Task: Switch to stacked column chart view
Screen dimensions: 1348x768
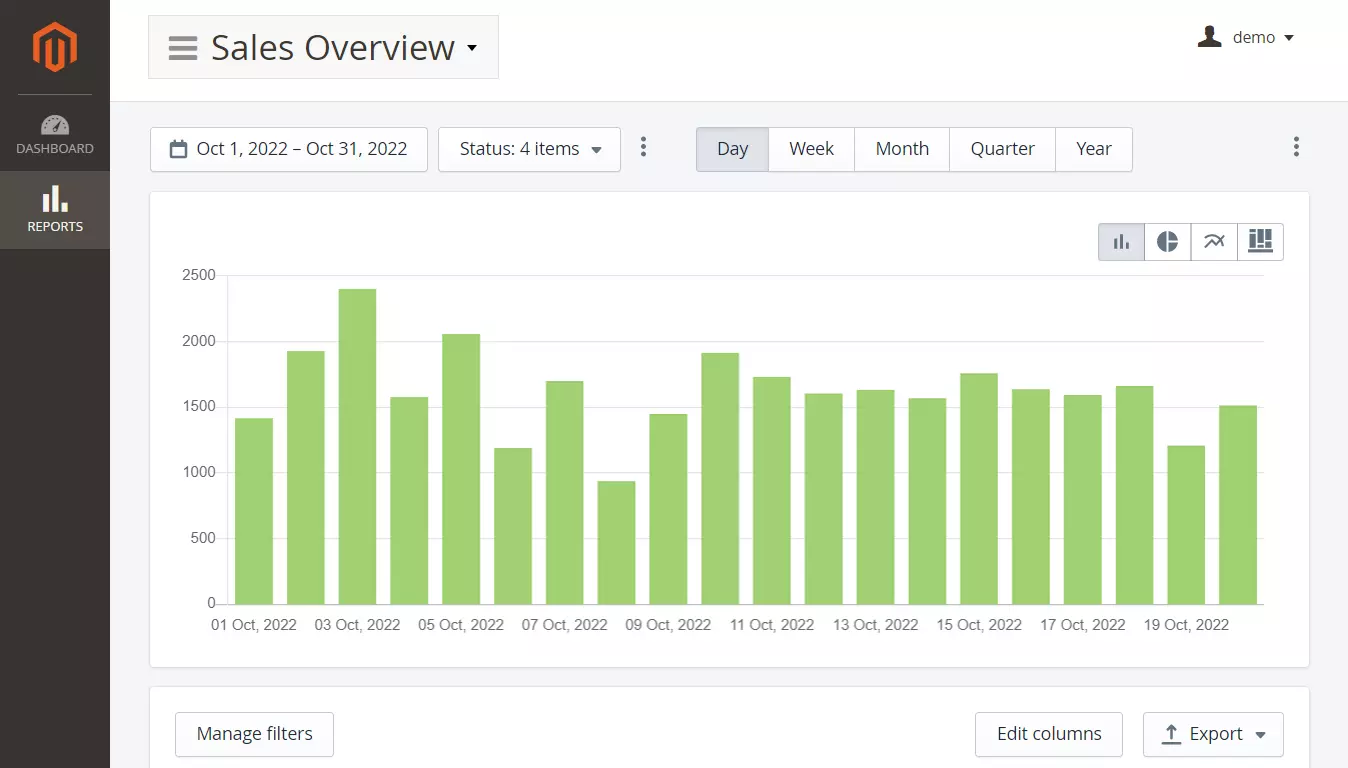Action: pyautogui.click(x=1260, y=242)
